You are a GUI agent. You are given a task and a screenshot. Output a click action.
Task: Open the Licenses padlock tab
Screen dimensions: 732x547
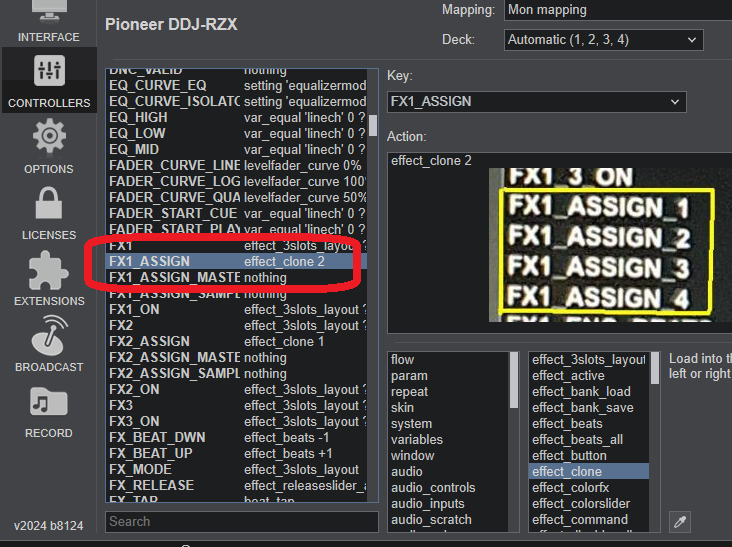pos(48,212)
